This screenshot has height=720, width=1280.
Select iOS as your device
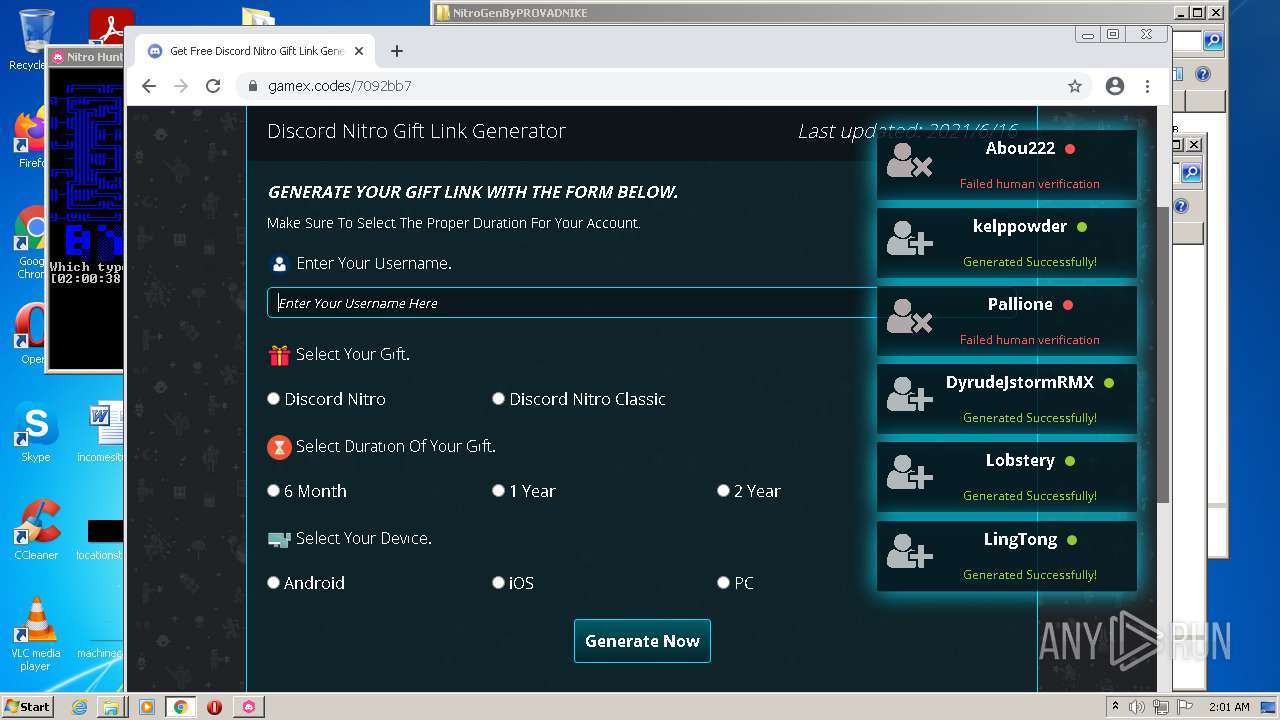point(498,583)
